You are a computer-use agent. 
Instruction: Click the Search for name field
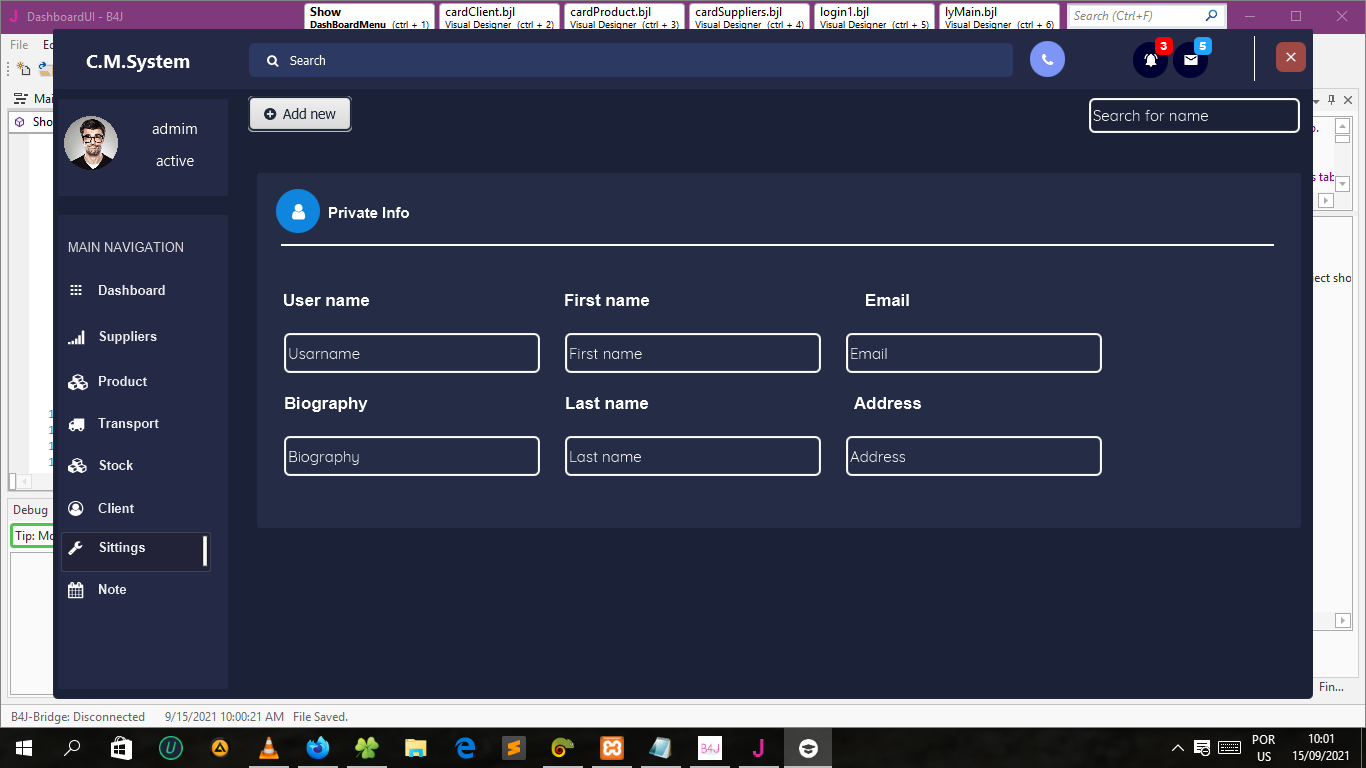1194,115
